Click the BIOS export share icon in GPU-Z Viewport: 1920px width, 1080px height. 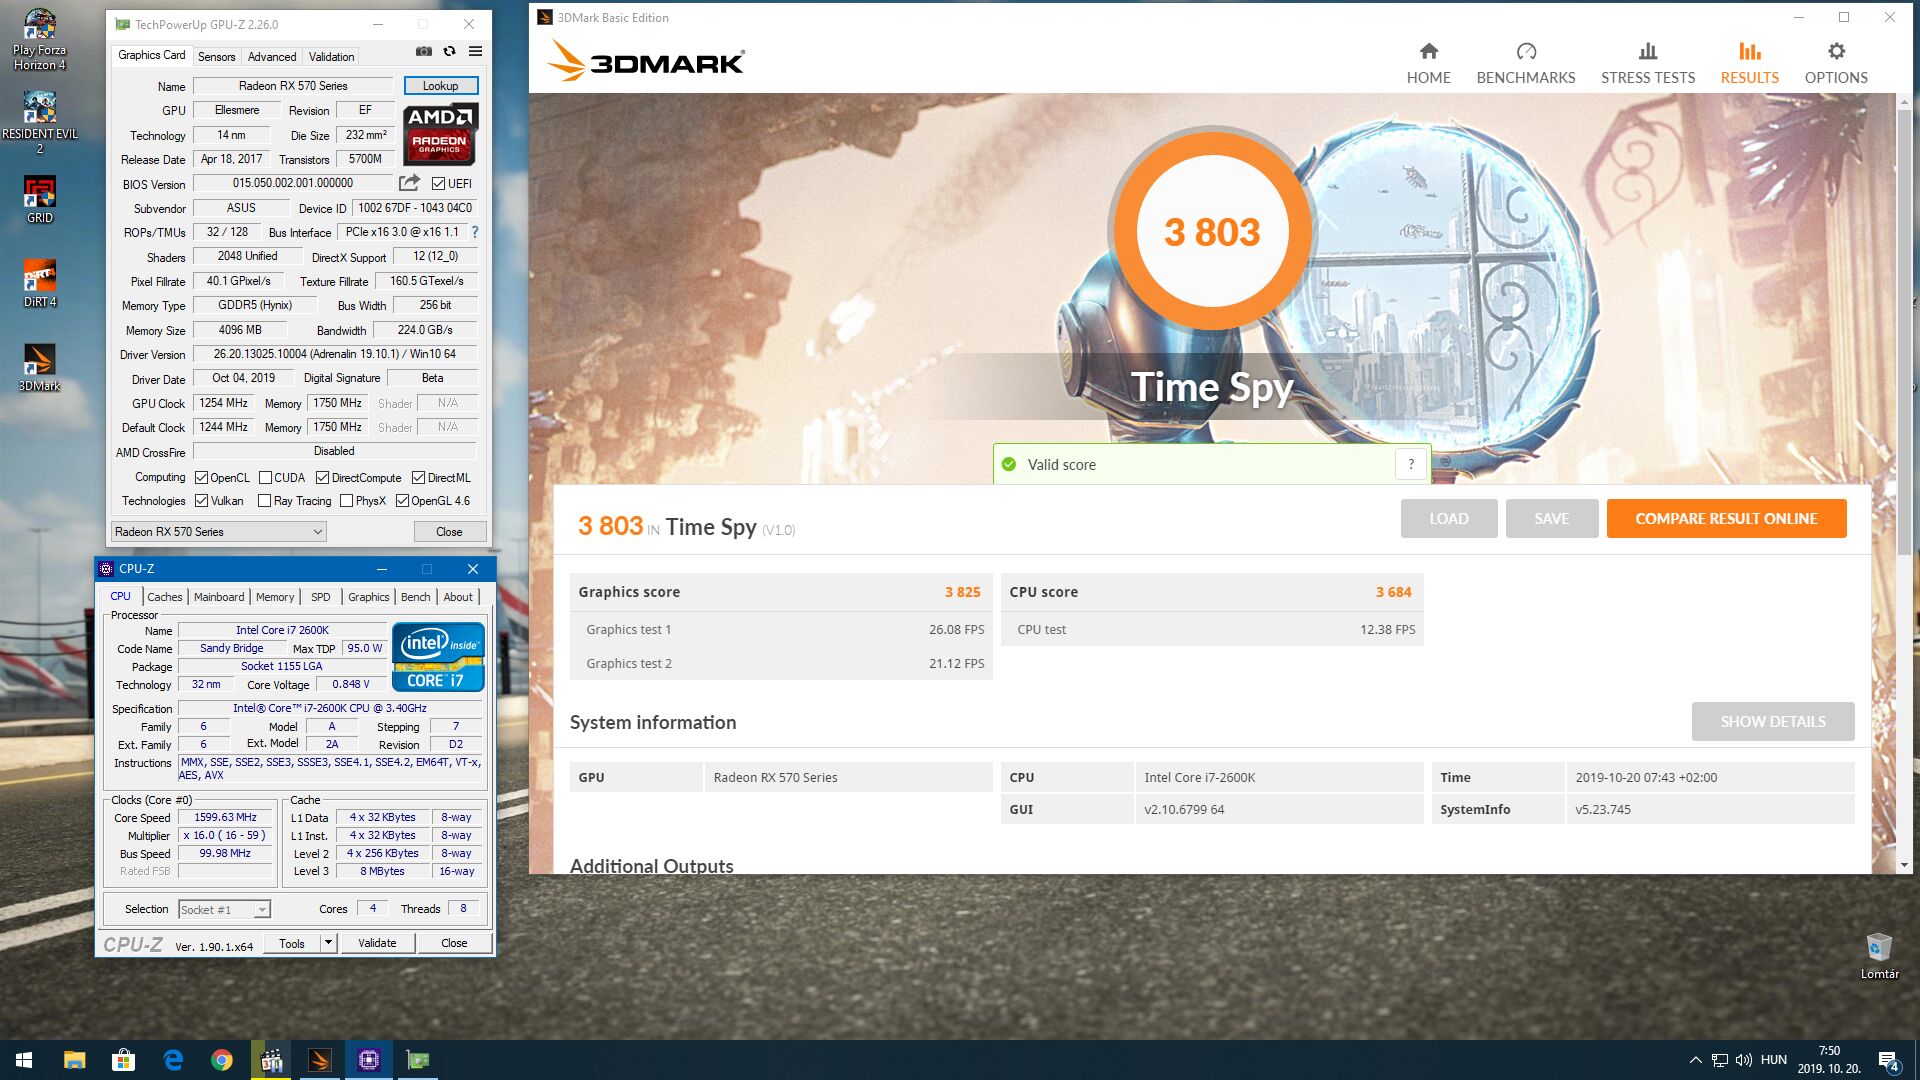pyautogui.click(x=409, y=183)
